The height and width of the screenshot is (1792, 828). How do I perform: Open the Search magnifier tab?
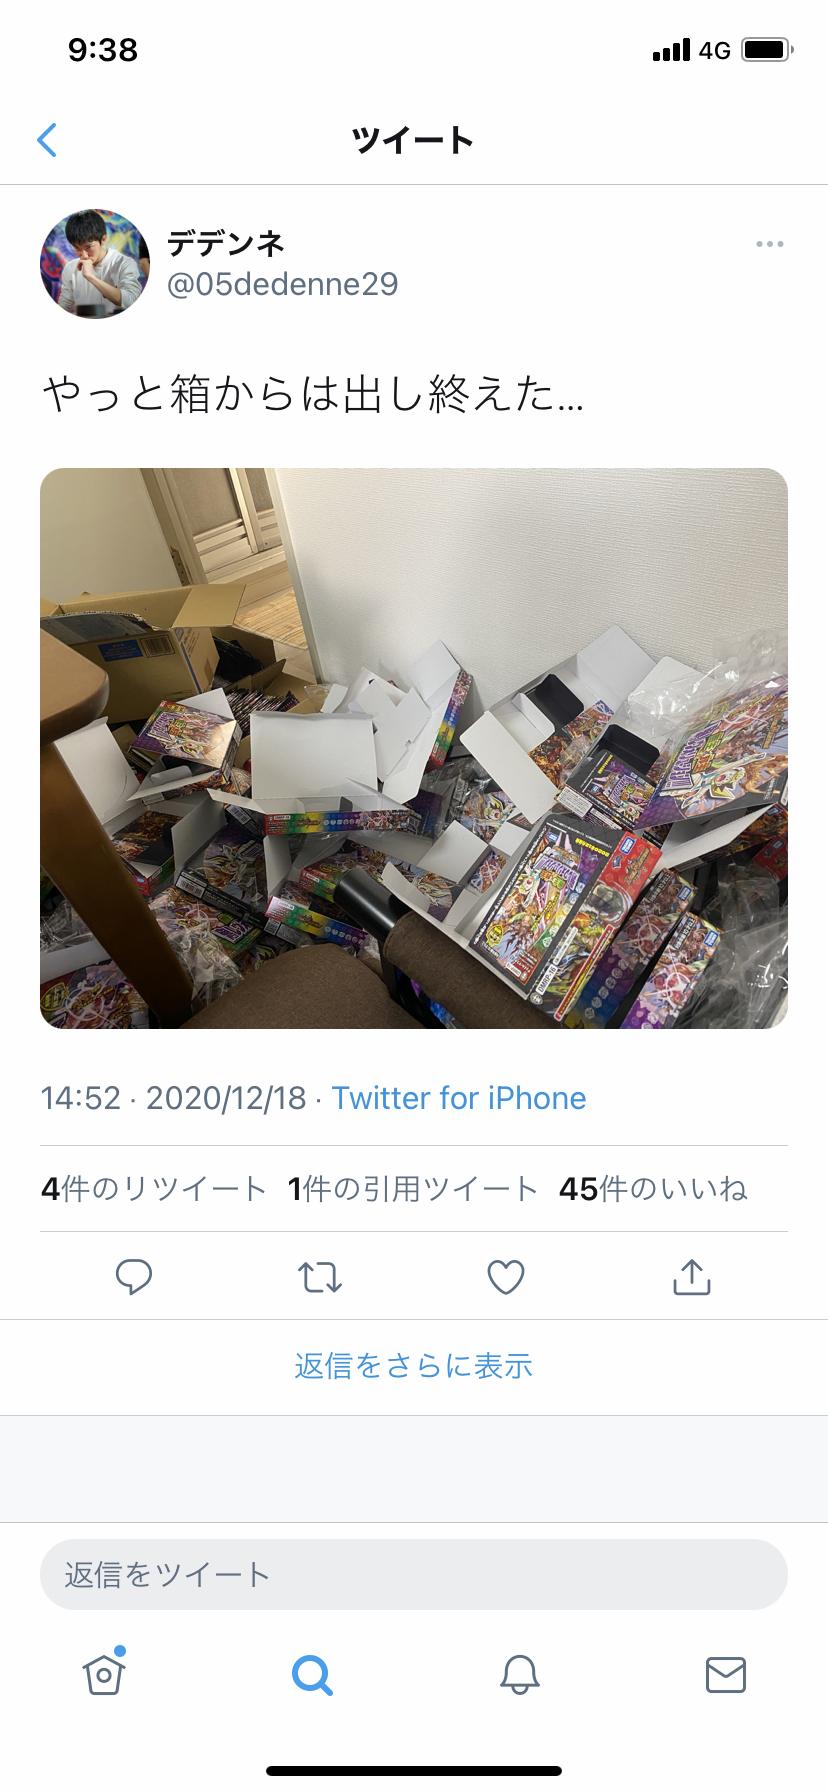pyautogui.click(x=312, y=1674)
